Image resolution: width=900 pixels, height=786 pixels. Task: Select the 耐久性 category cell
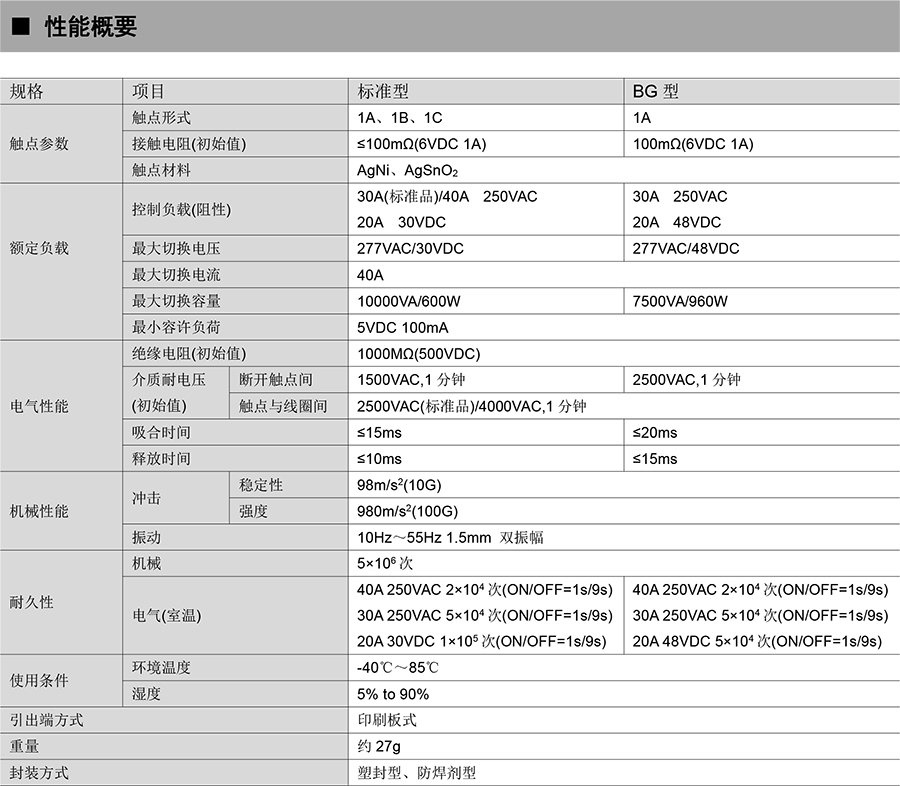click(x=32, y=602)
